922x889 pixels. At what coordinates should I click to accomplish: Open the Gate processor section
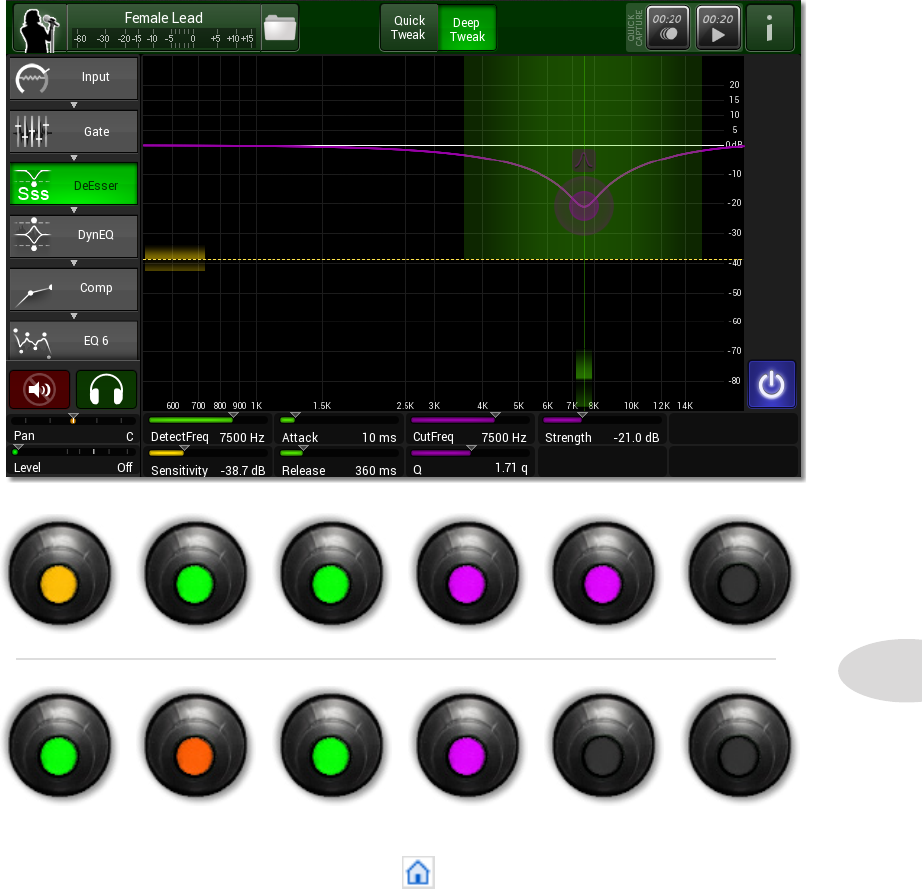tap(74, 132)
